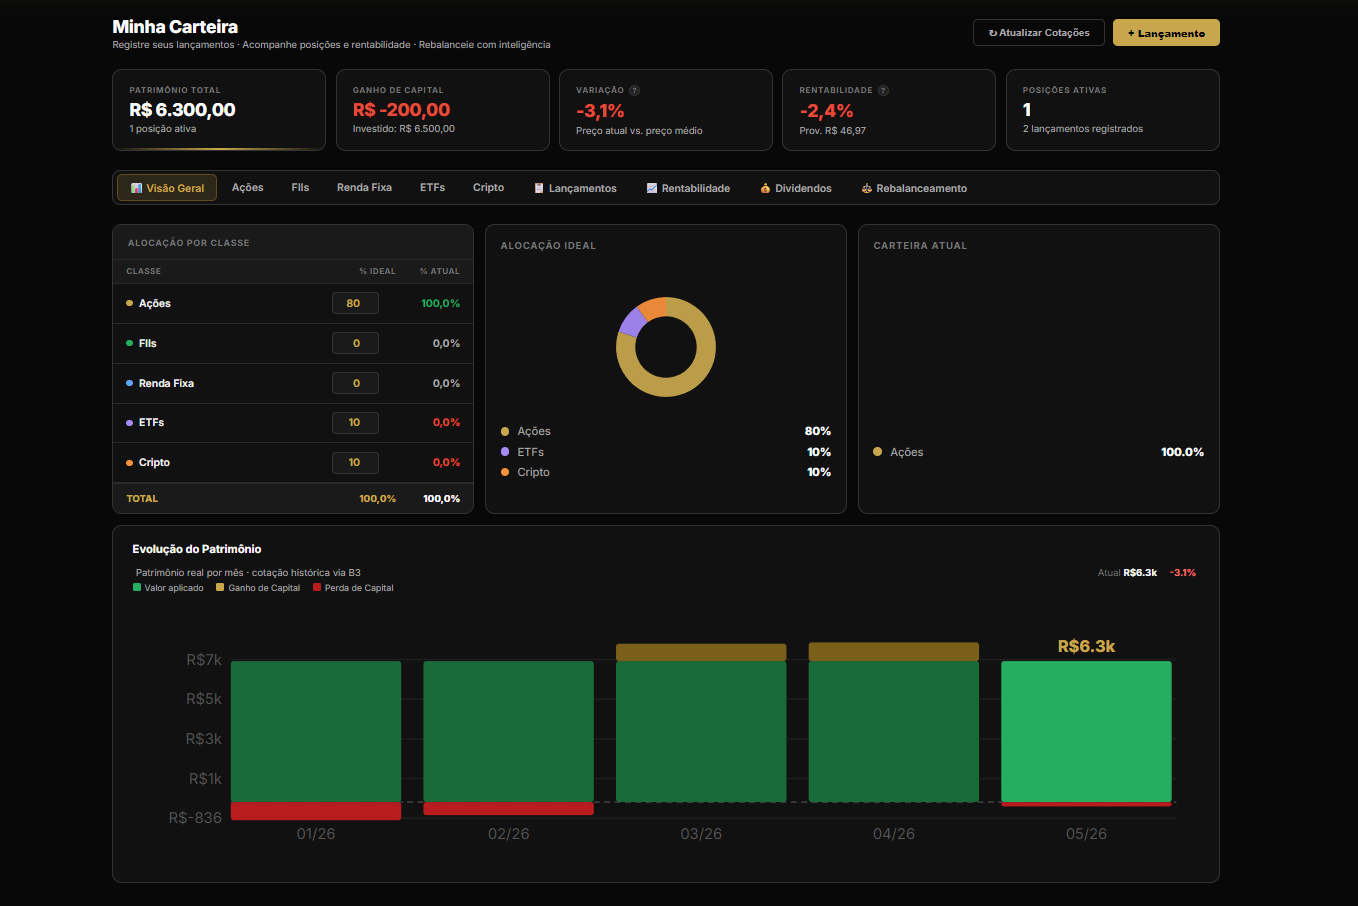Click the Visão Geral bar chart icon
1358x906 pixels.
tap(136, 188)
